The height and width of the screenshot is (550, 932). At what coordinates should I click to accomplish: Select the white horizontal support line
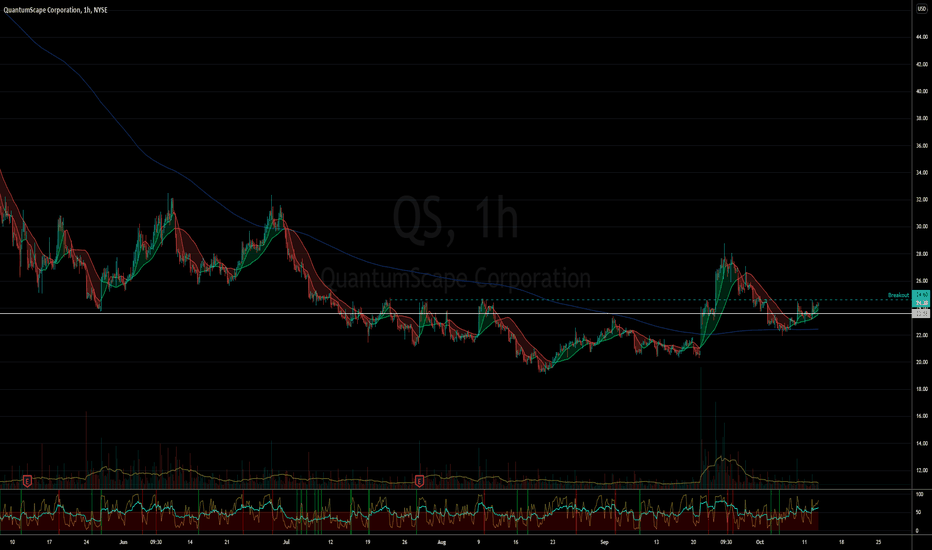(x=455, y=313)
